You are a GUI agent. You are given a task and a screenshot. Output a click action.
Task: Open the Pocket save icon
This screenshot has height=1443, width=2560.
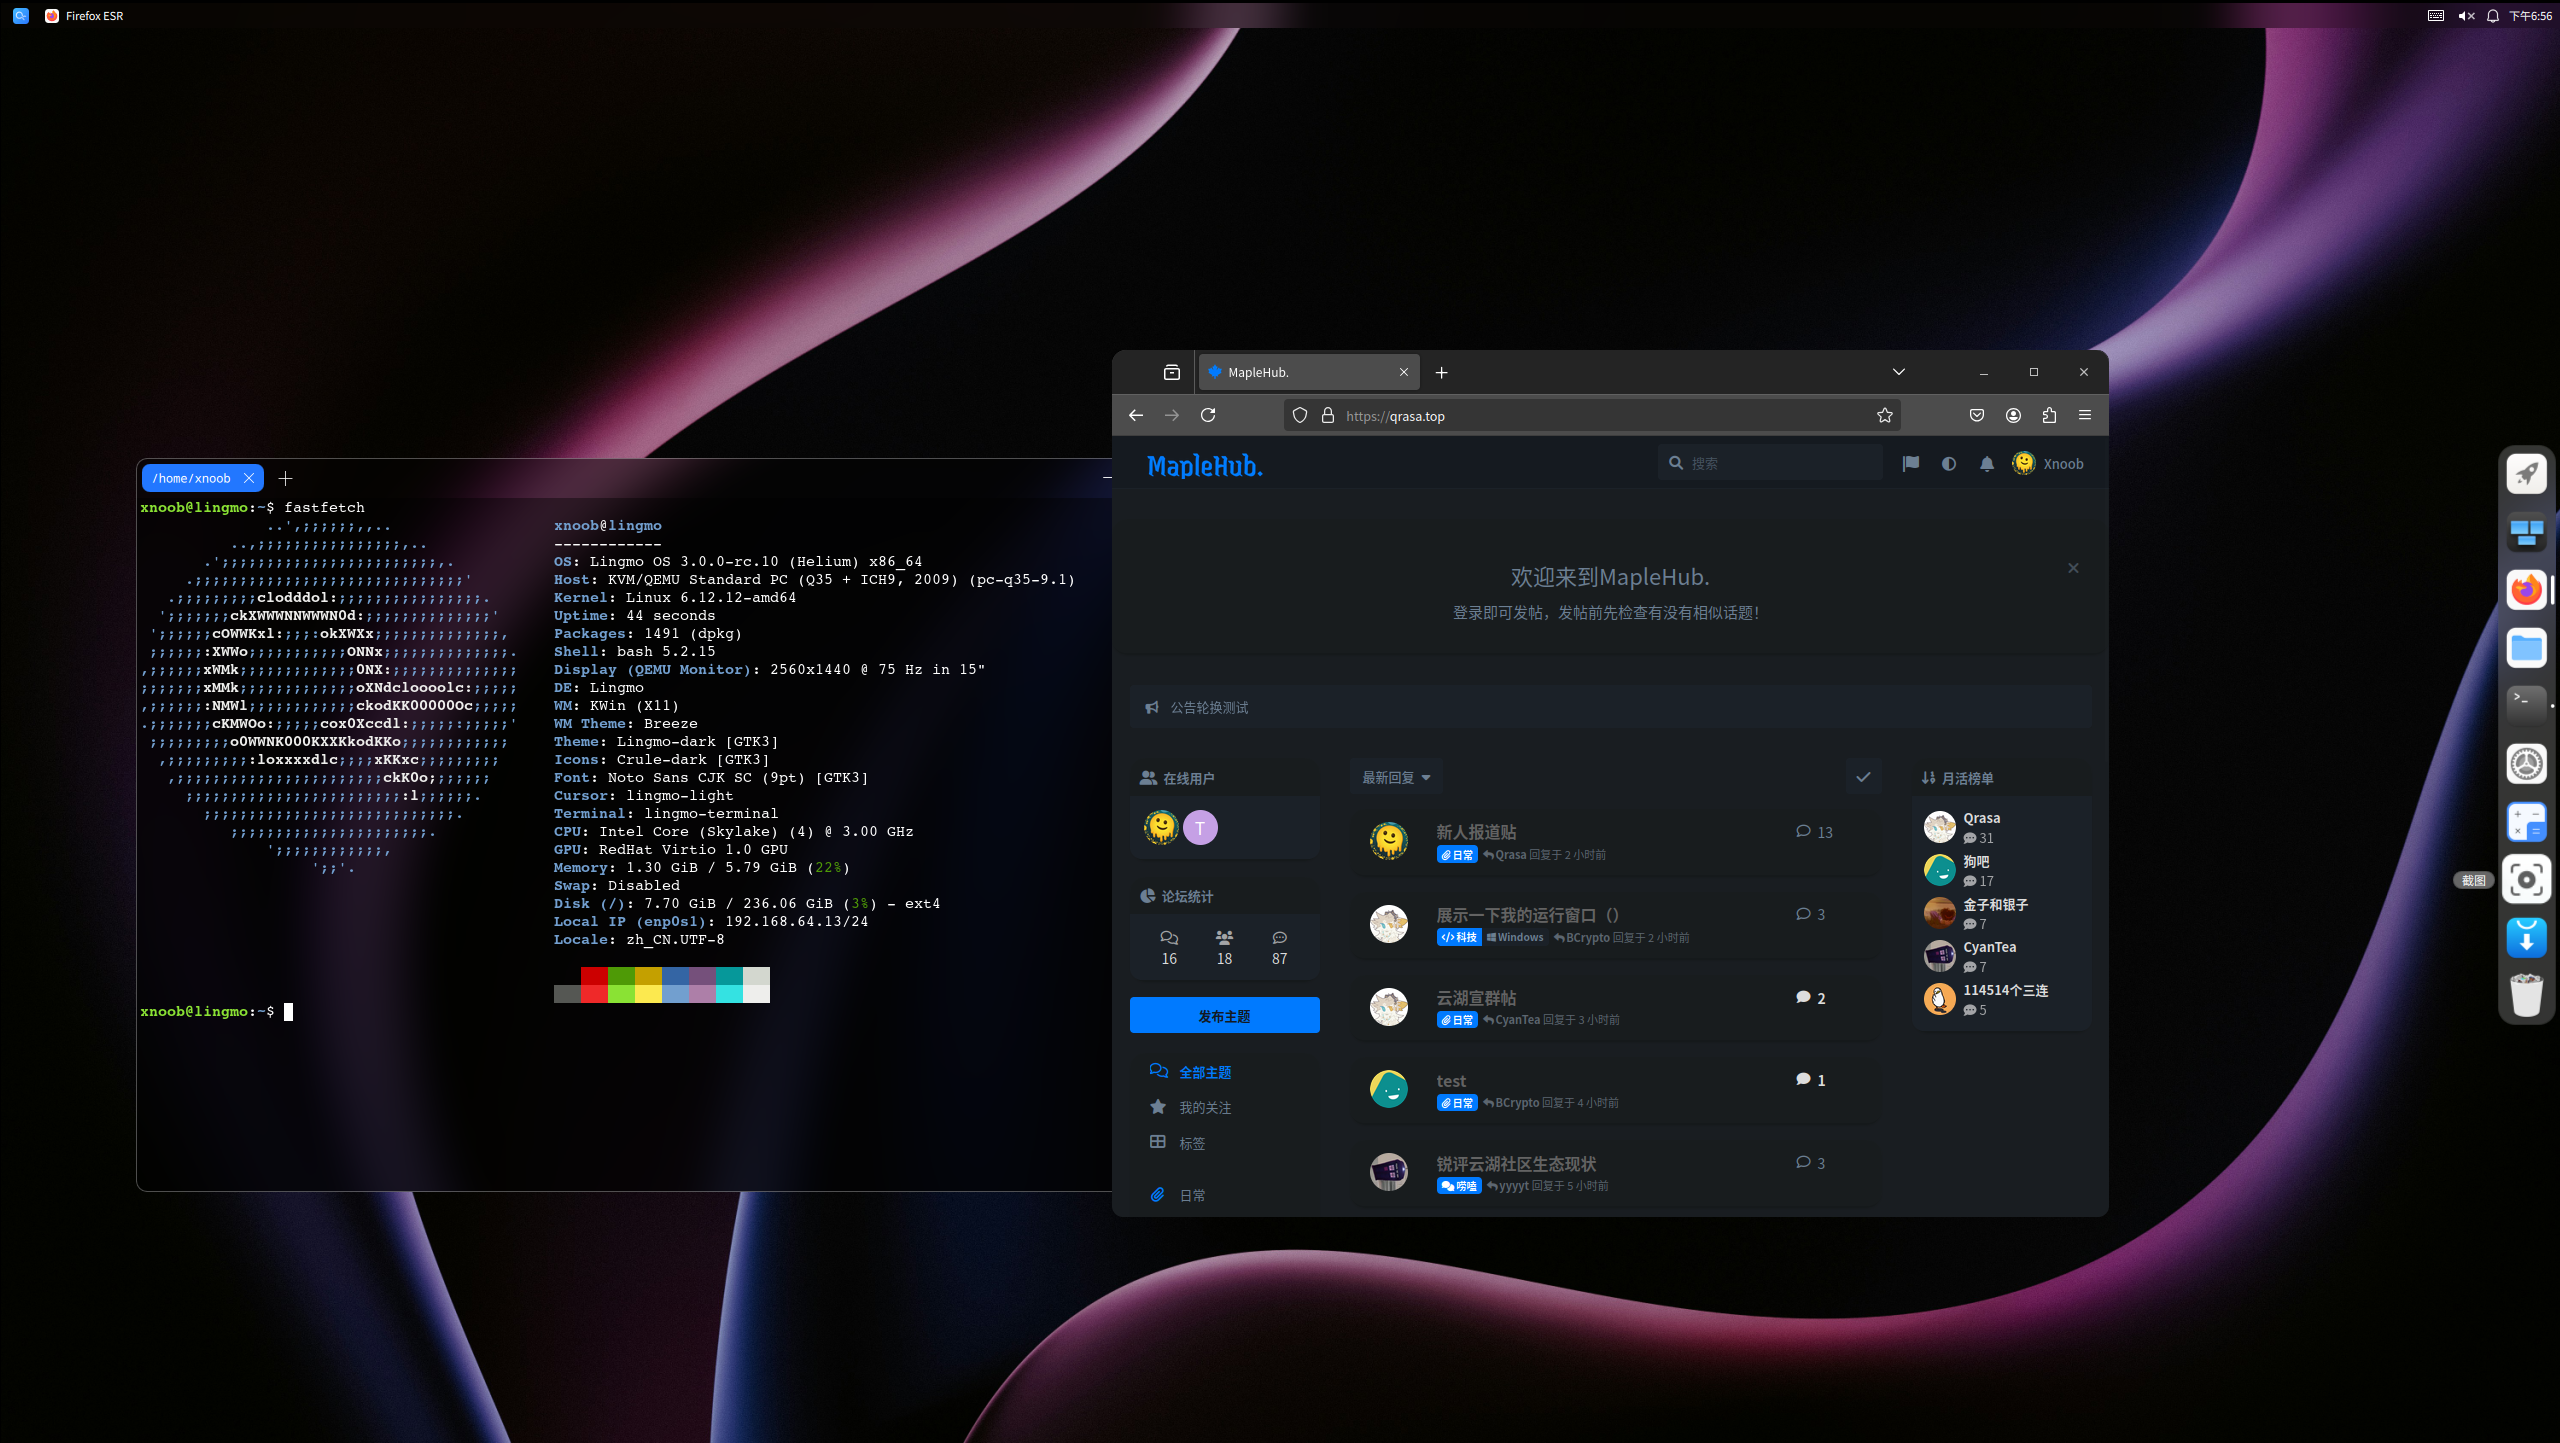pos(1977,415)
